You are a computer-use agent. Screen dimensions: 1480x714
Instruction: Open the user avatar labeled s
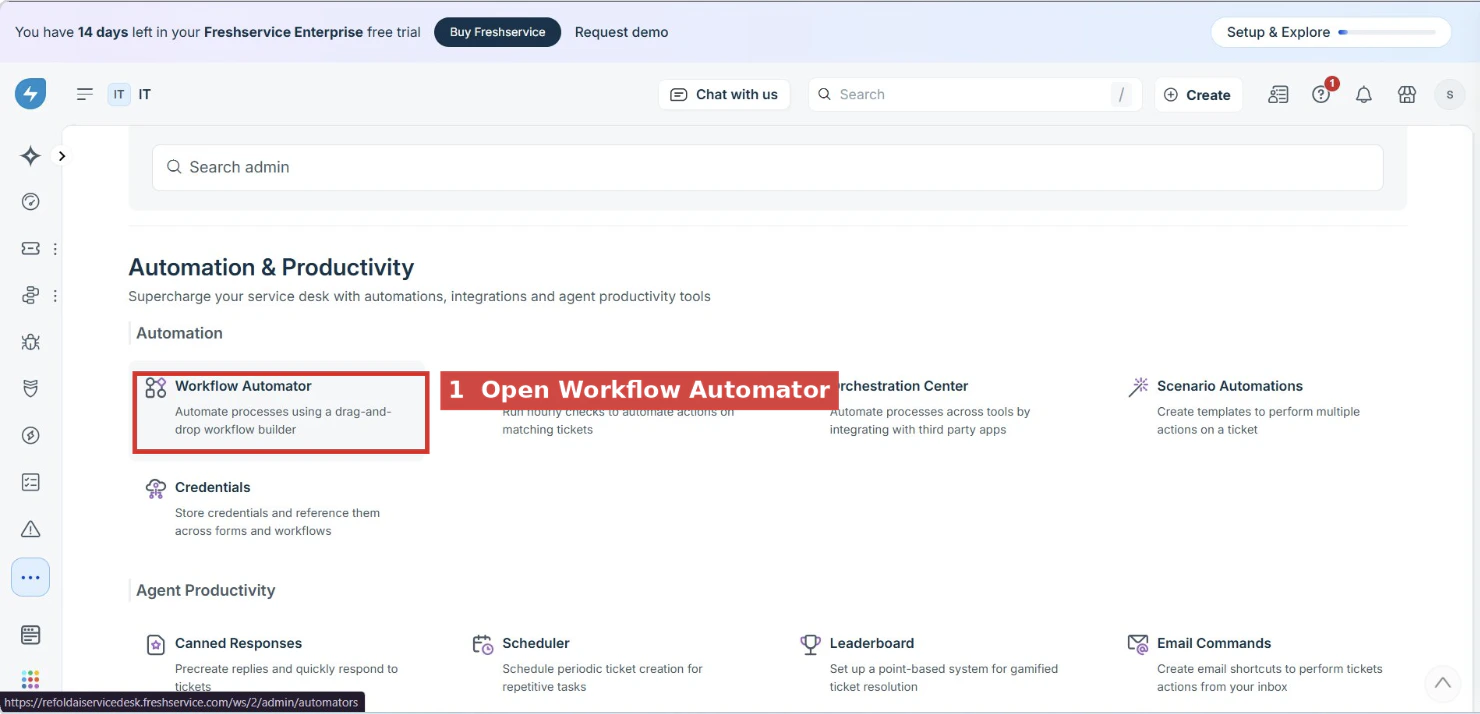[x=1450, y=94]
